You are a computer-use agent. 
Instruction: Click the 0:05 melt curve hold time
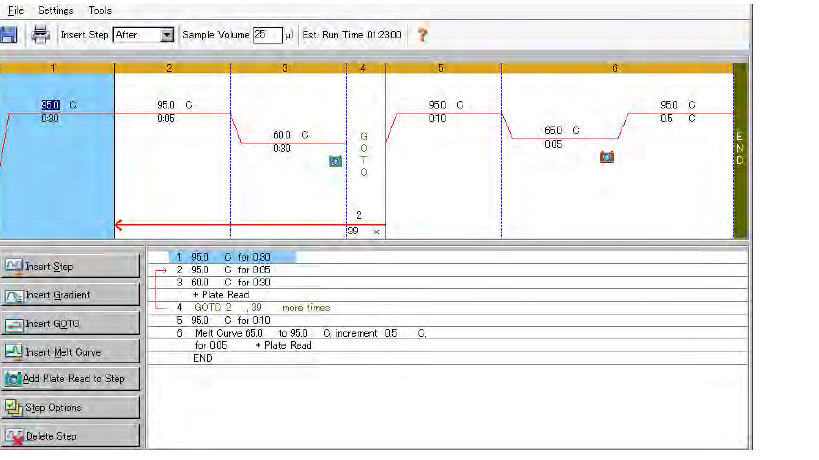553,144
